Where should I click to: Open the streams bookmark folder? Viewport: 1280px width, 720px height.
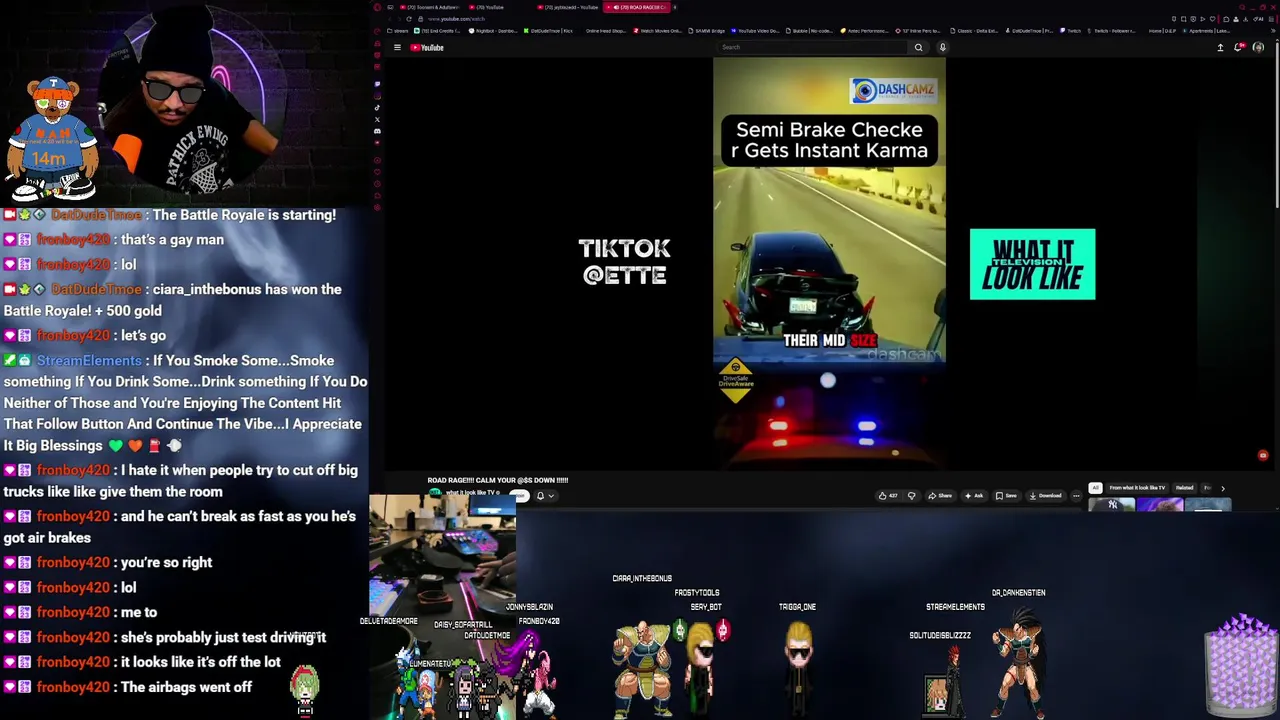[397, 31]
